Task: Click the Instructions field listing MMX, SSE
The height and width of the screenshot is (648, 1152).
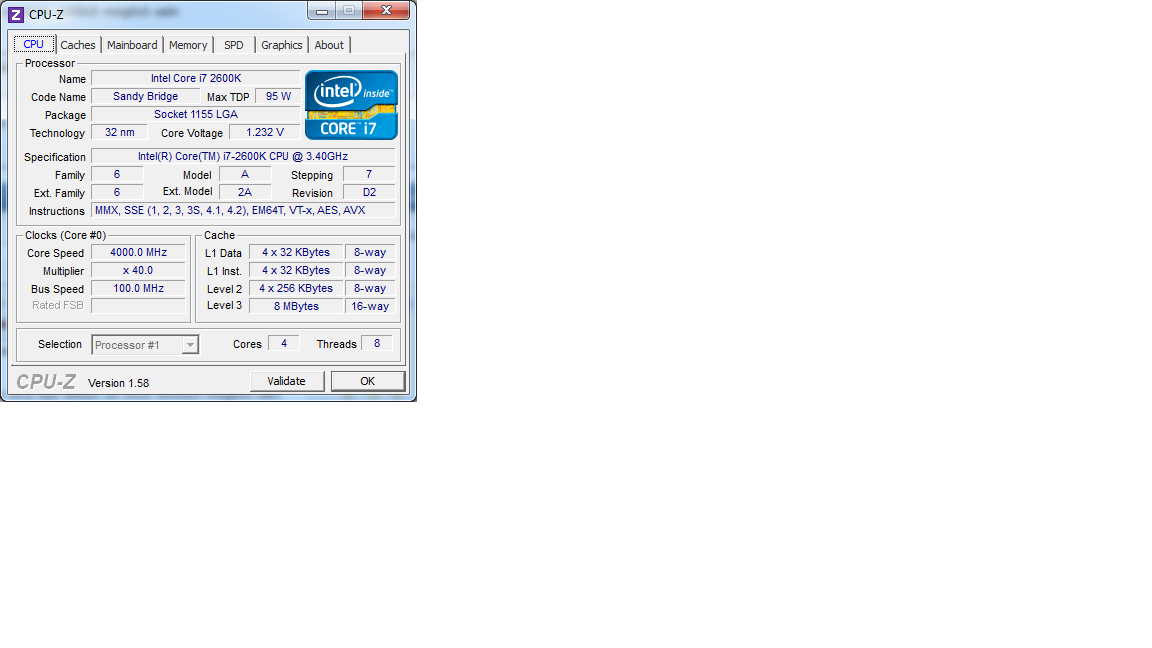Action: (x=243, y=210)
